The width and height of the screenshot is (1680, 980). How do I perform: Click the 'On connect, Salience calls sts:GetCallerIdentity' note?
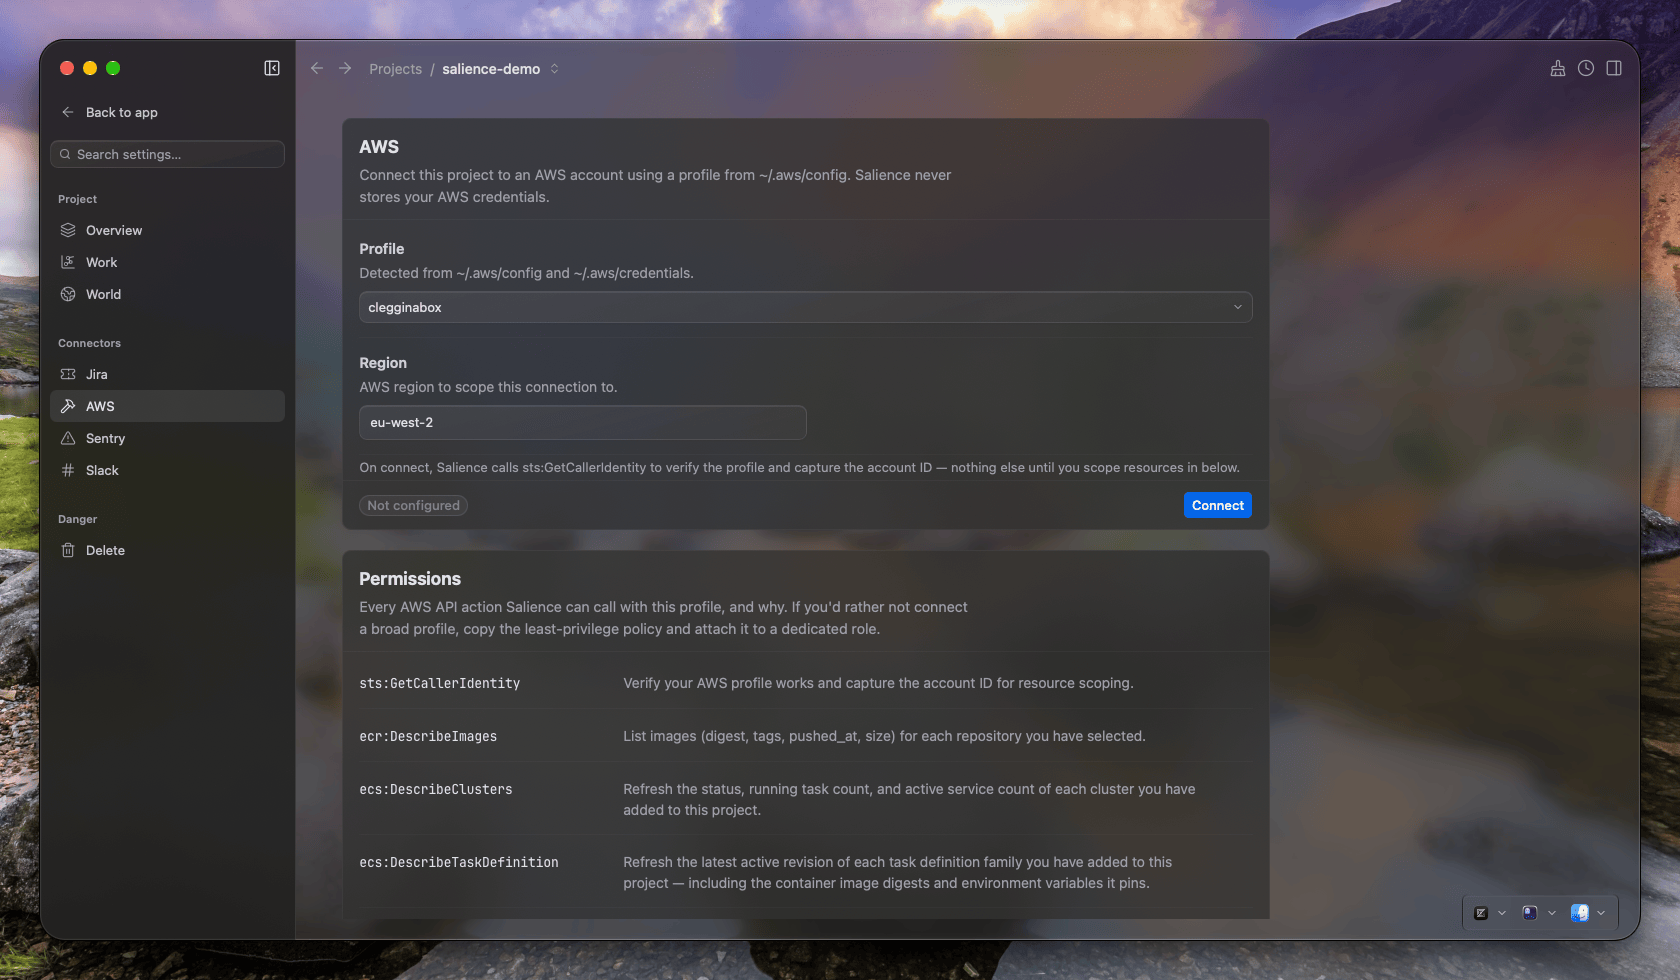click(x=799, y=467)
